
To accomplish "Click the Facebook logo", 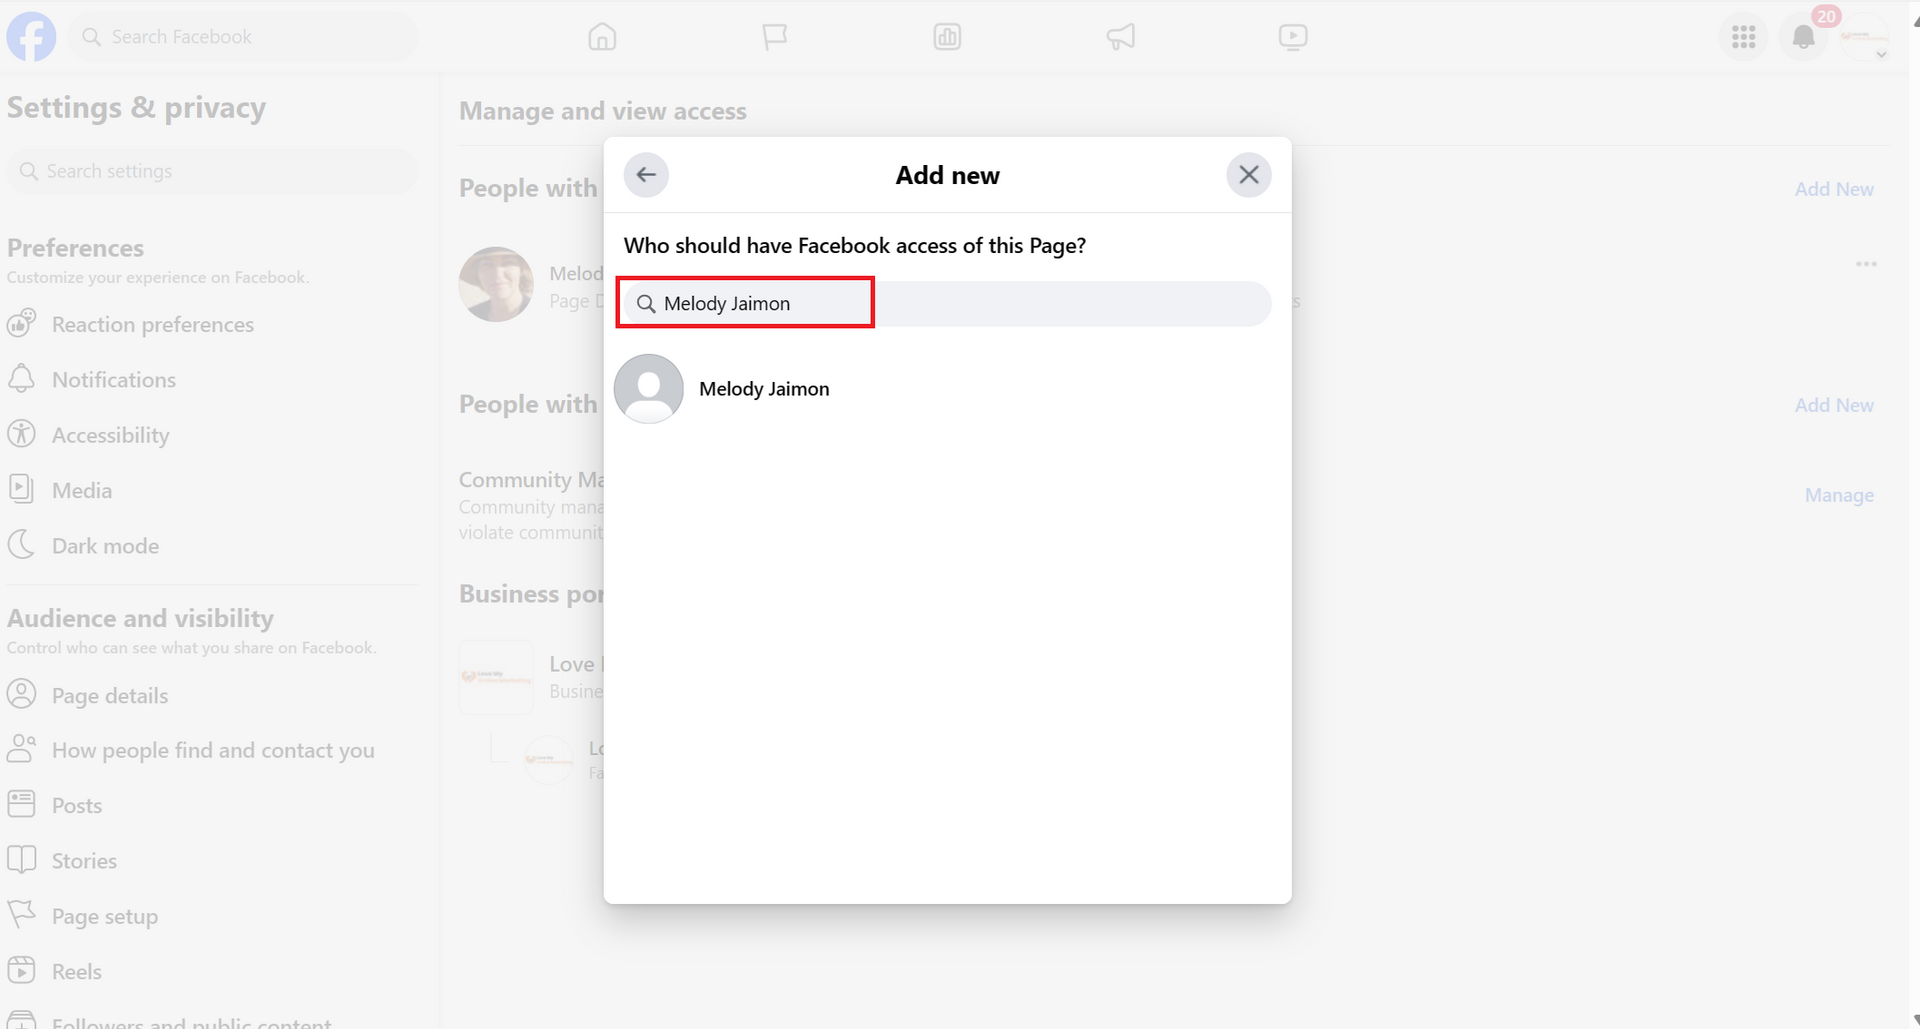I will [31, 37].
